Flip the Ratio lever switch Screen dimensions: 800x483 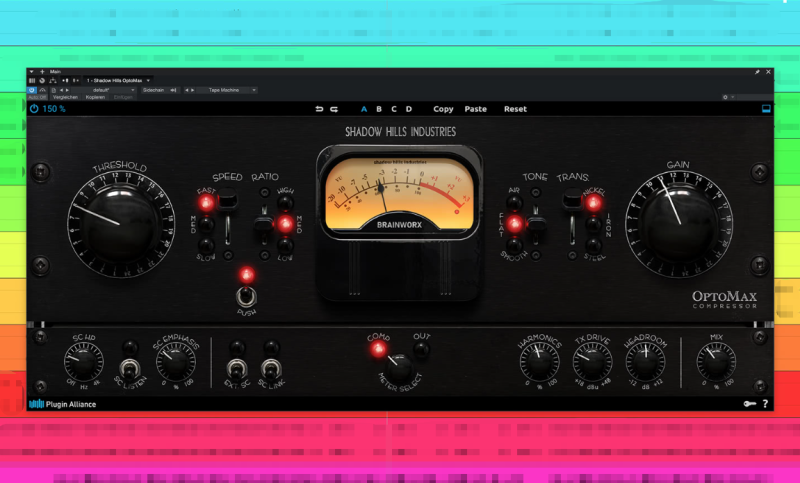coord(264,223)
